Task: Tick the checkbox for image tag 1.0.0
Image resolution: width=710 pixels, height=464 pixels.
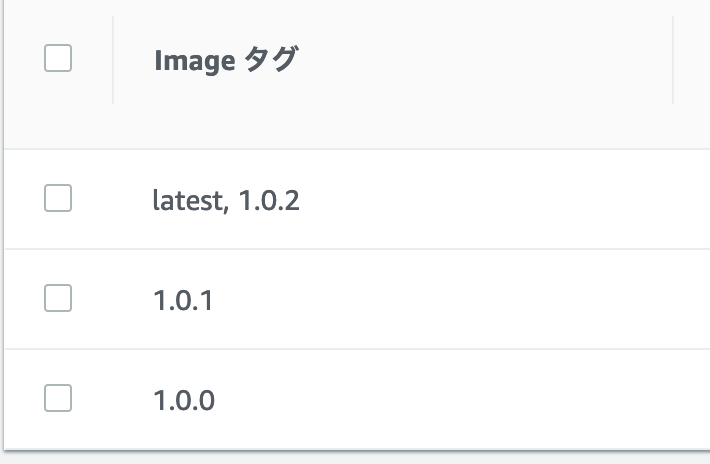Action: 58,398
